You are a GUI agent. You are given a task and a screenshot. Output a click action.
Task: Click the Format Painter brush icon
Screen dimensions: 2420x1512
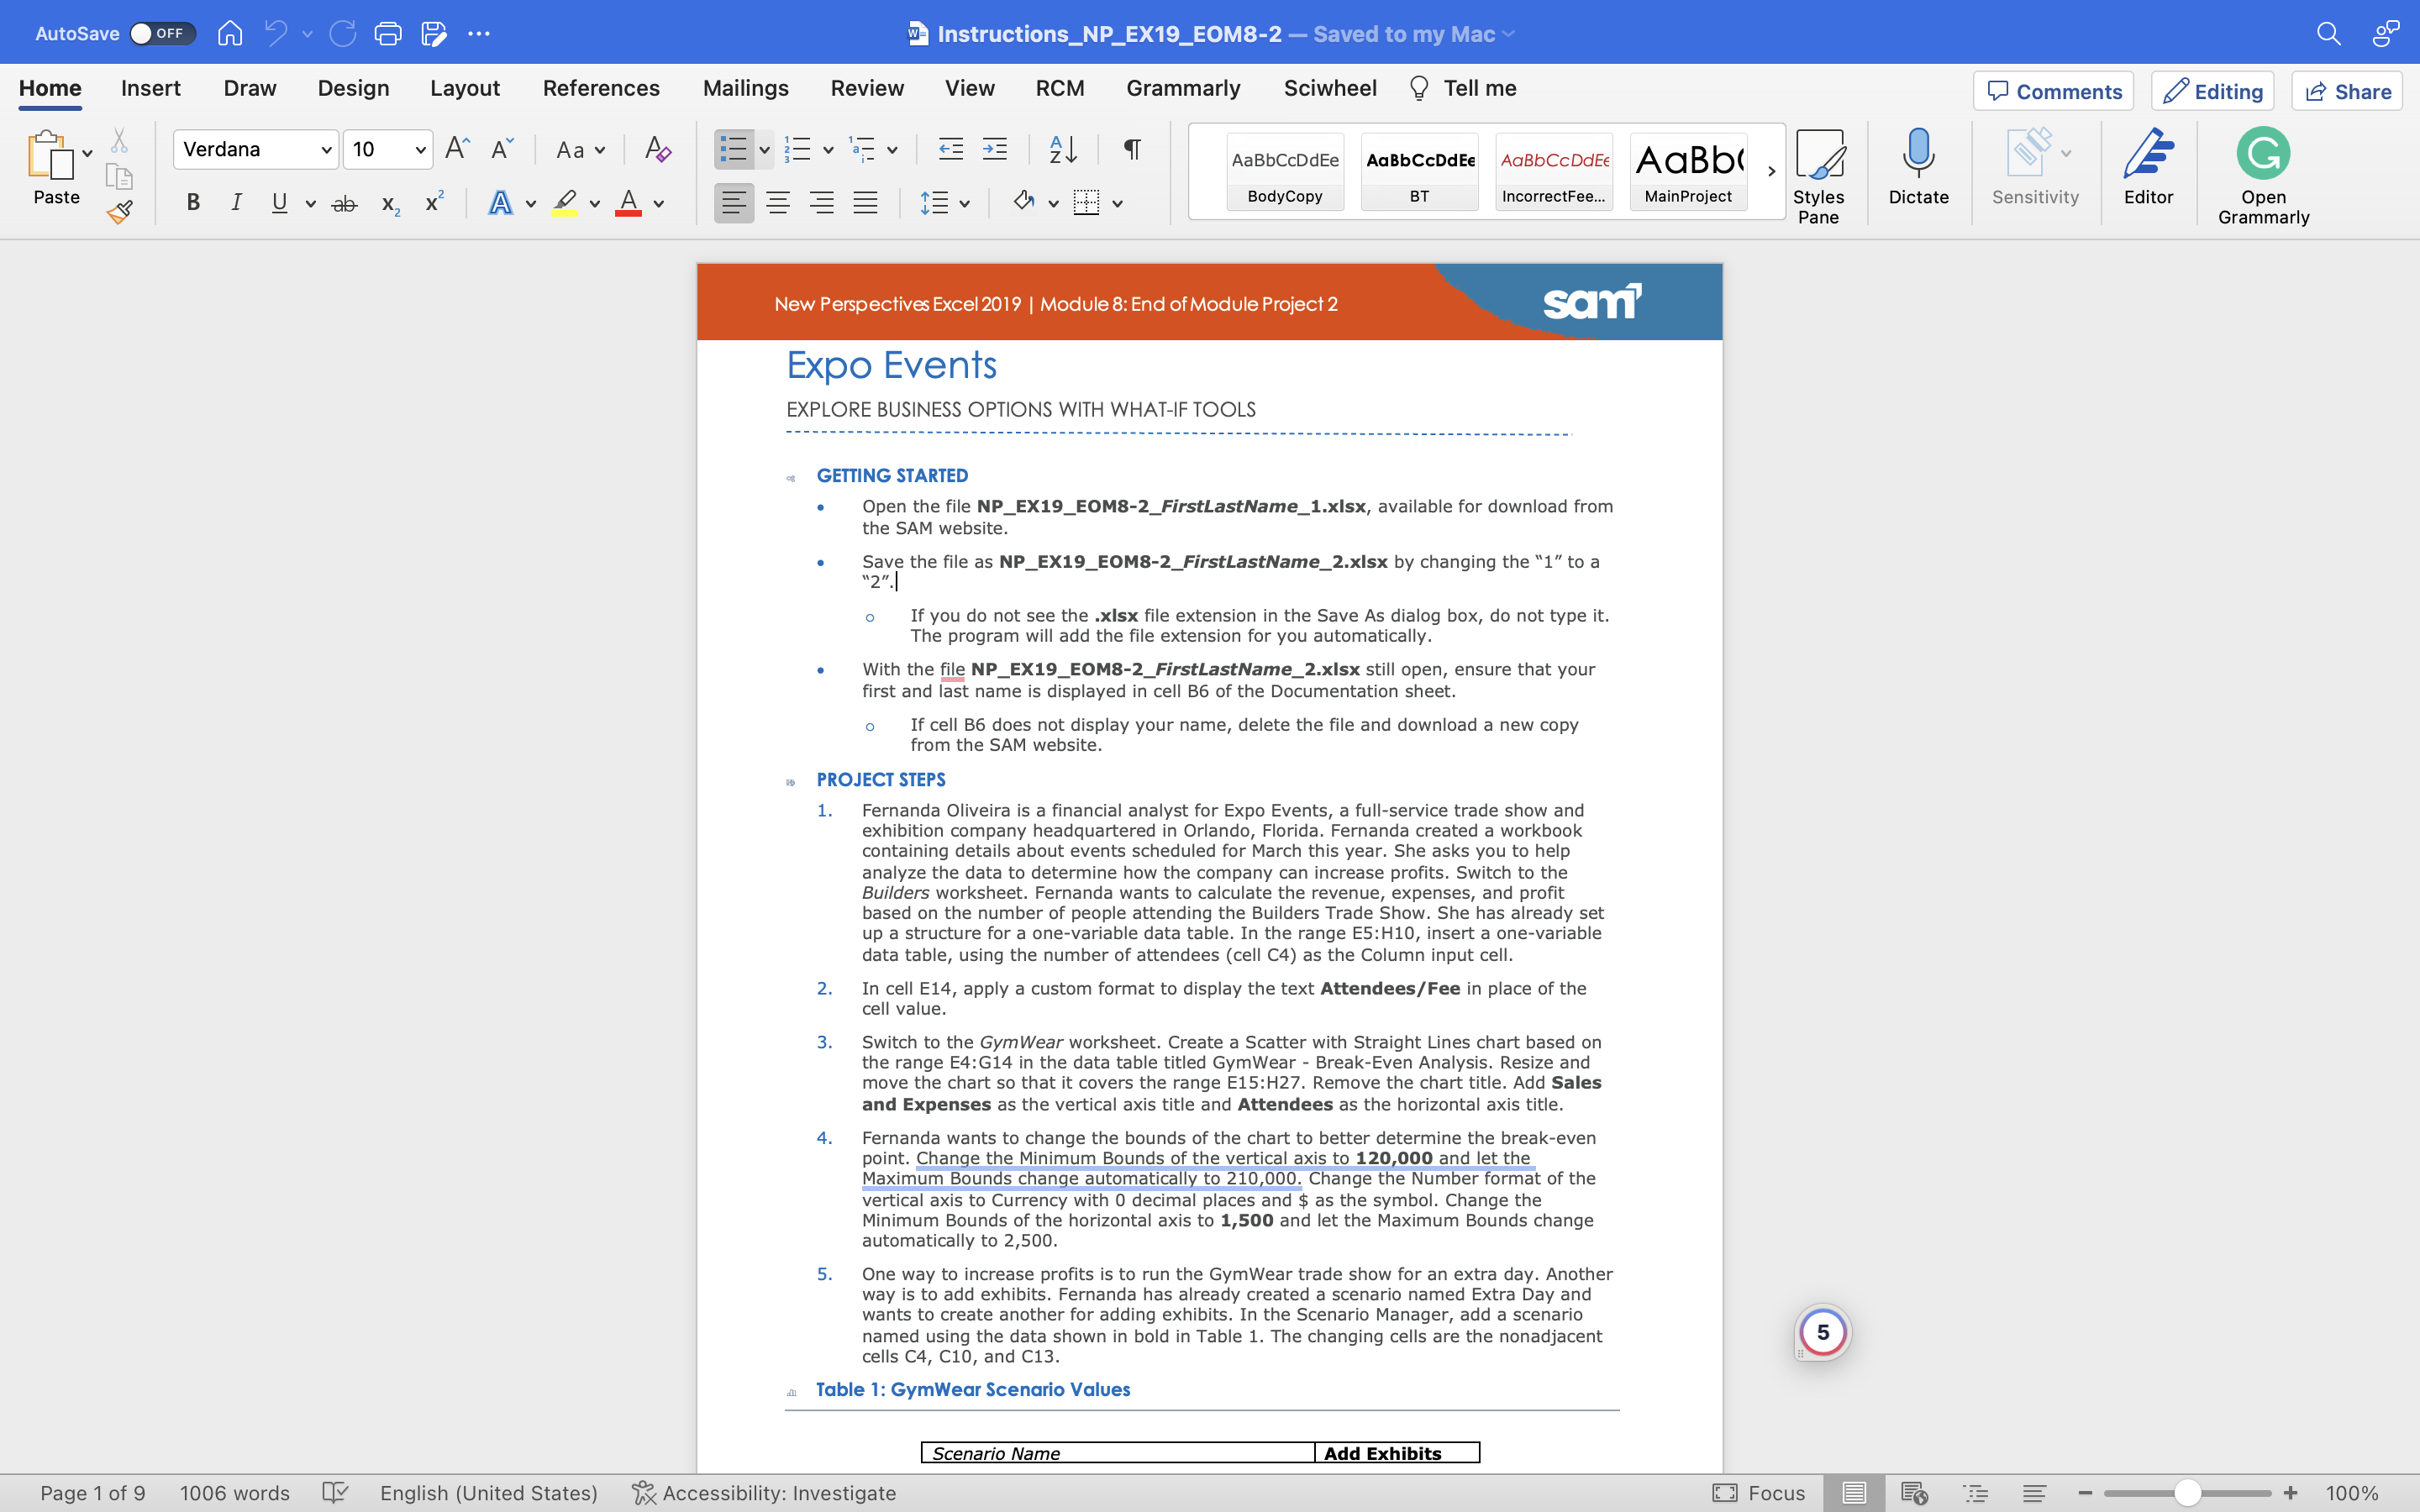pos(120,212)
